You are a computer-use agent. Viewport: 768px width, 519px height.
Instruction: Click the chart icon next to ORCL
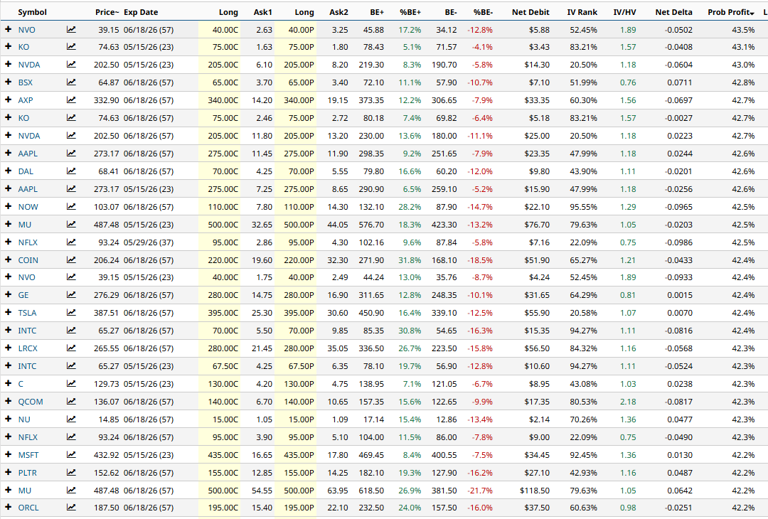(71, 508)
